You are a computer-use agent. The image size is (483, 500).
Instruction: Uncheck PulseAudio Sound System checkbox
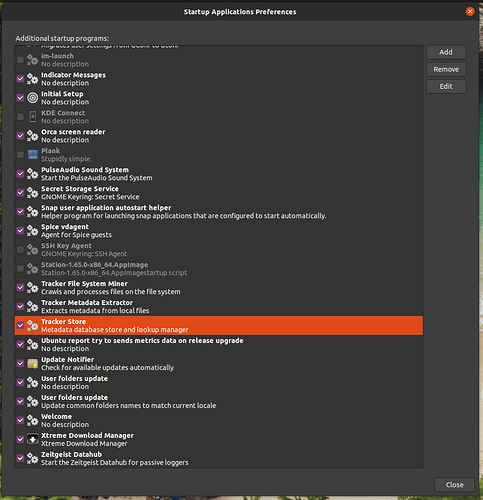coord(20,174)
